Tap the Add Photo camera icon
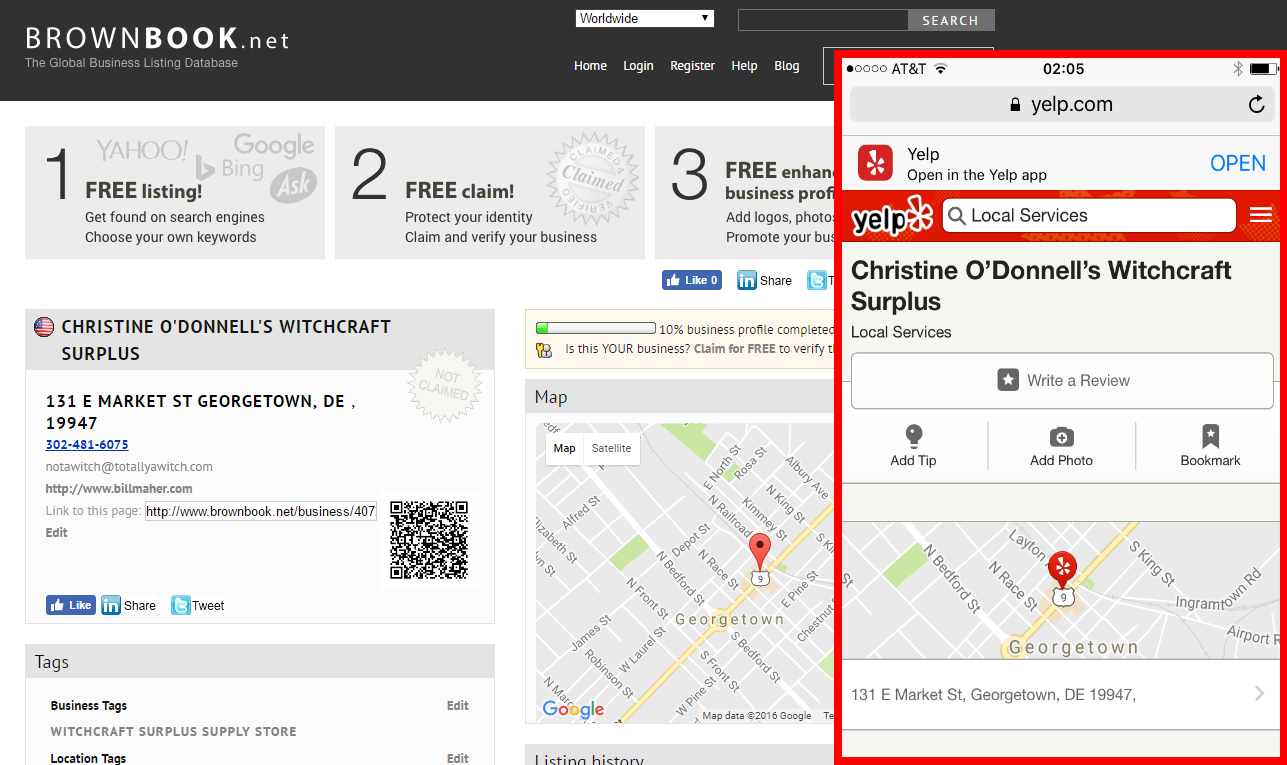1287x765 pixels. [1061, 437]
